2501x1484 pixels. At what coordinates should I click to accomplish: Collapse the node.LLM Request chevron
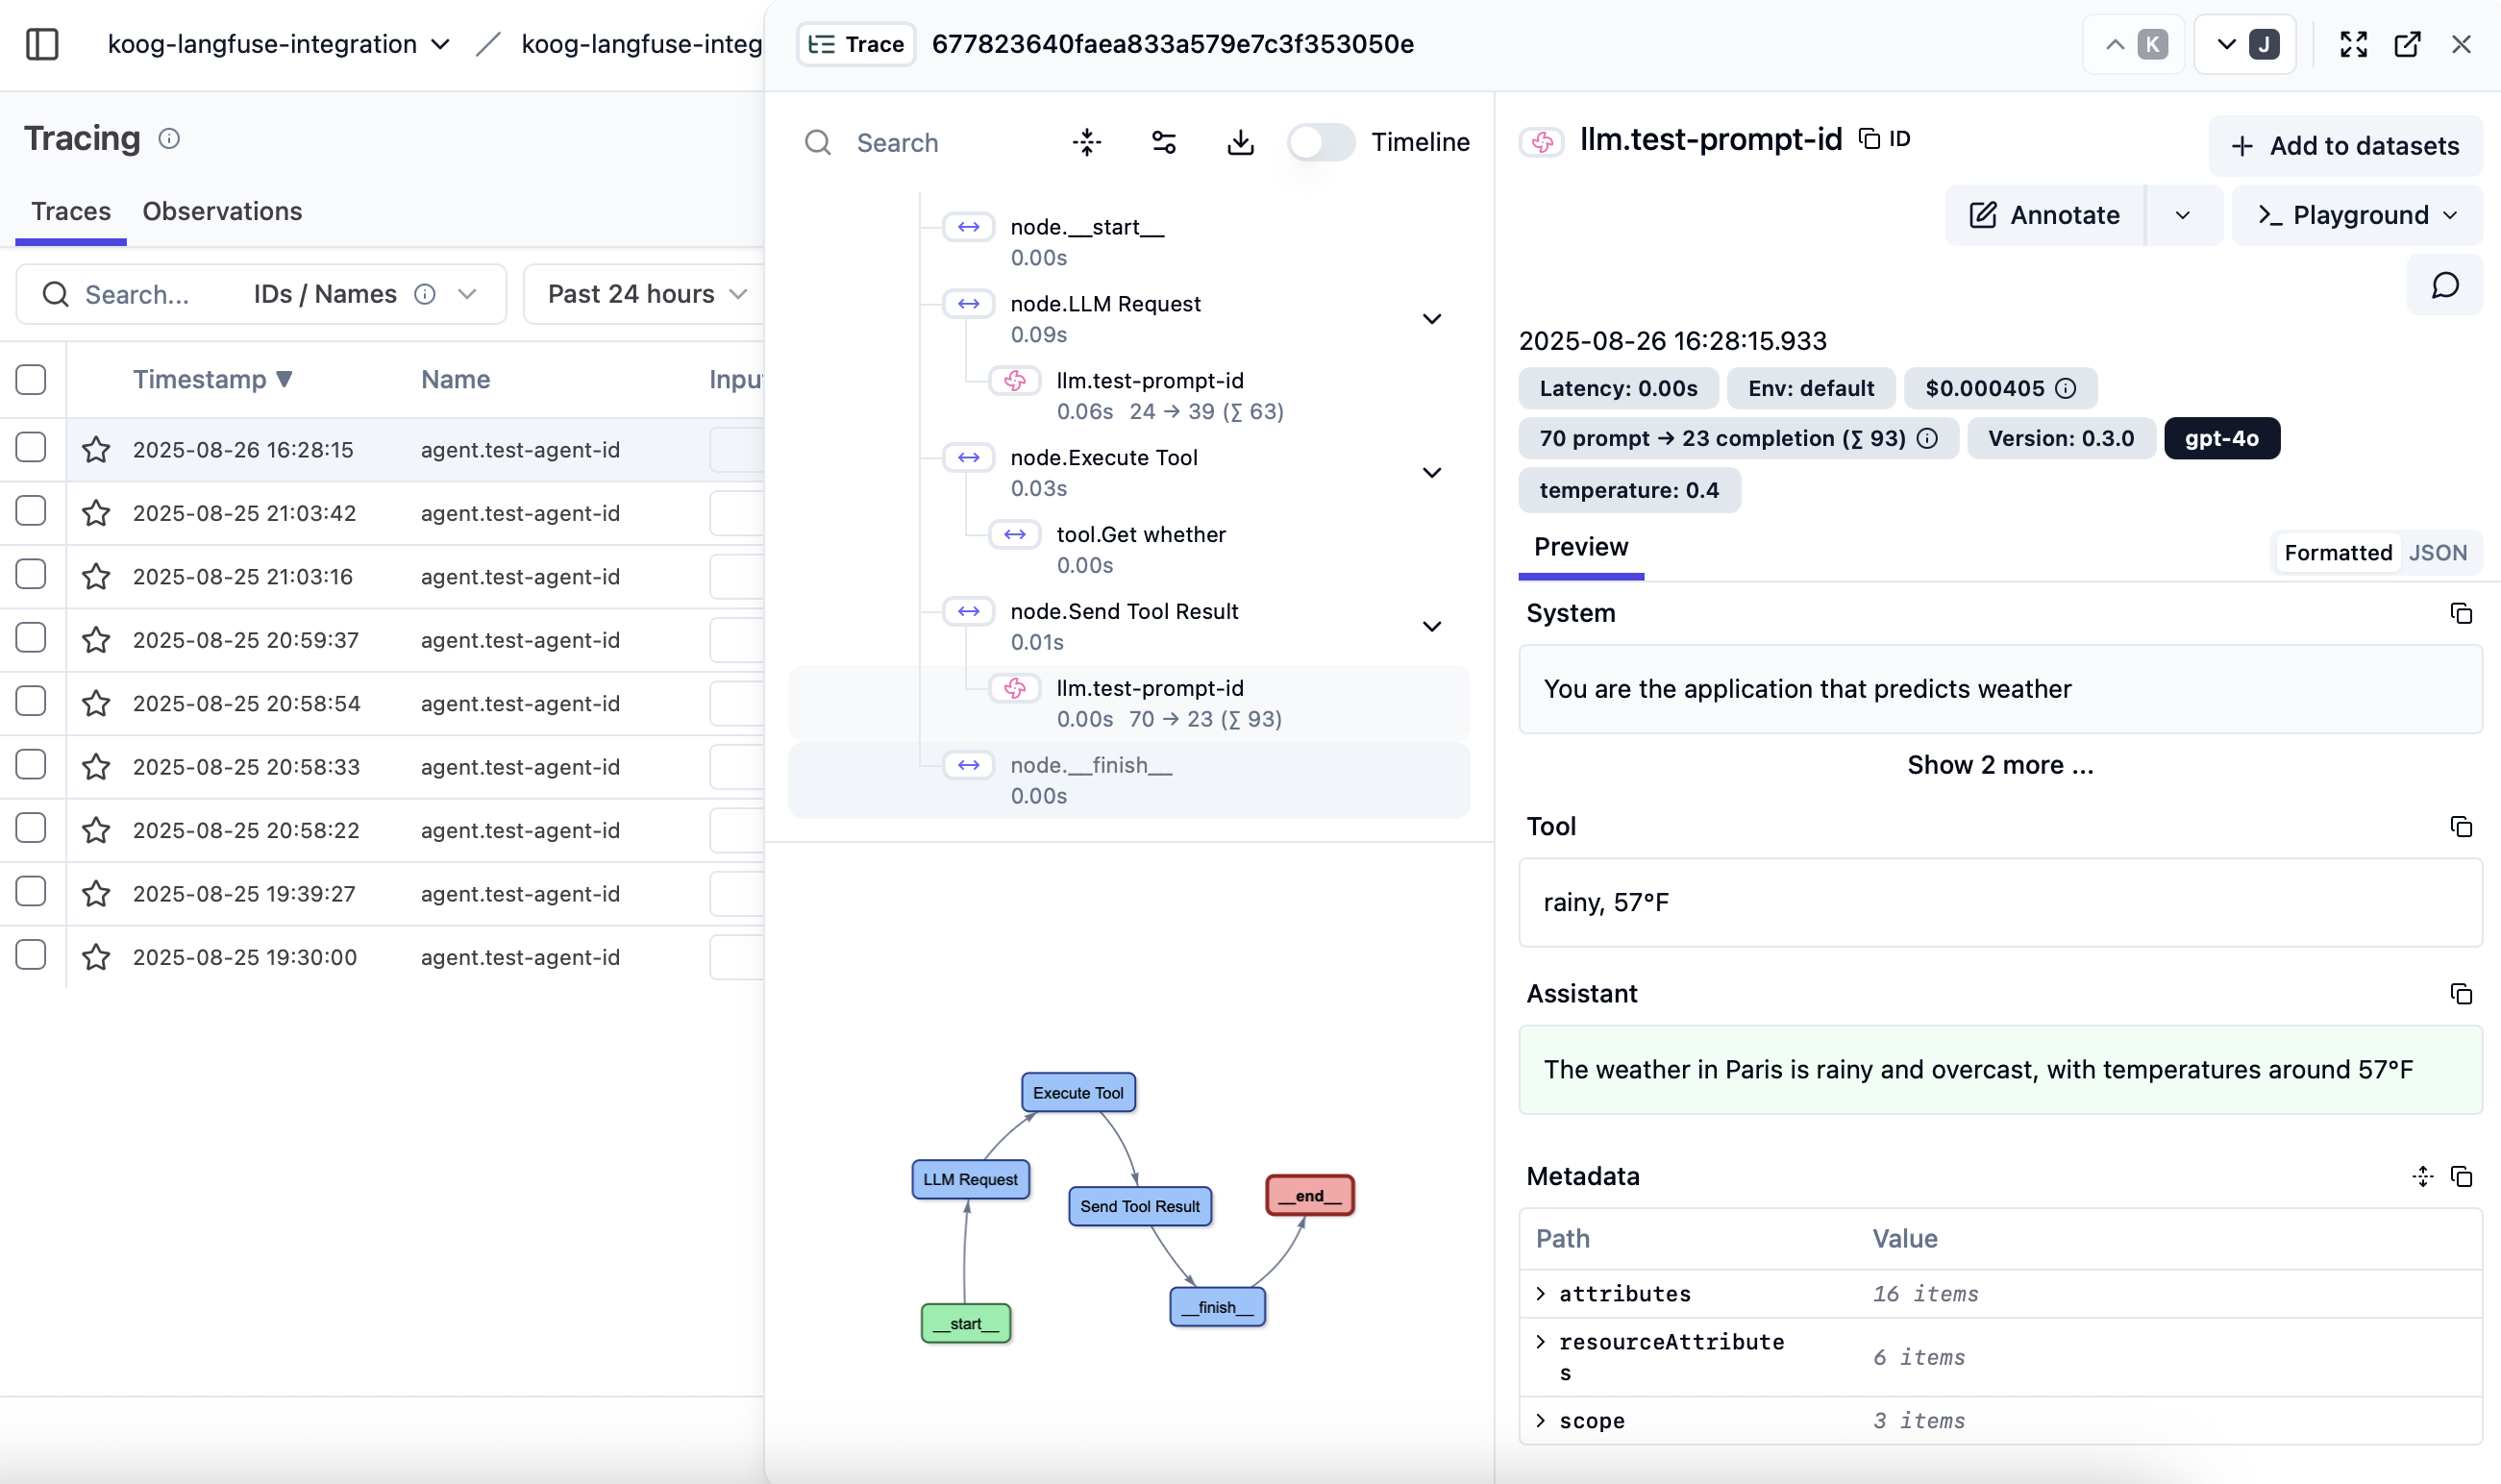(1431, 319)
